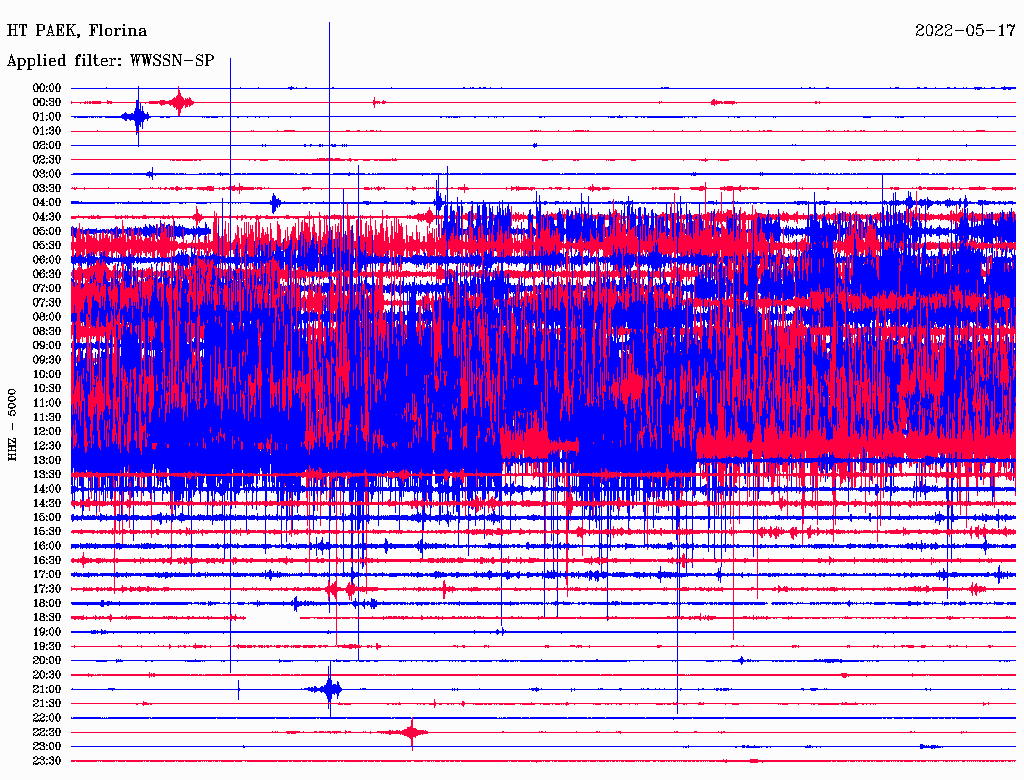Image resolution: width=1024 pixels, height=780 pixels.
Task: Click the red seismic event on 22:30 trace
Action: [412, 732]
